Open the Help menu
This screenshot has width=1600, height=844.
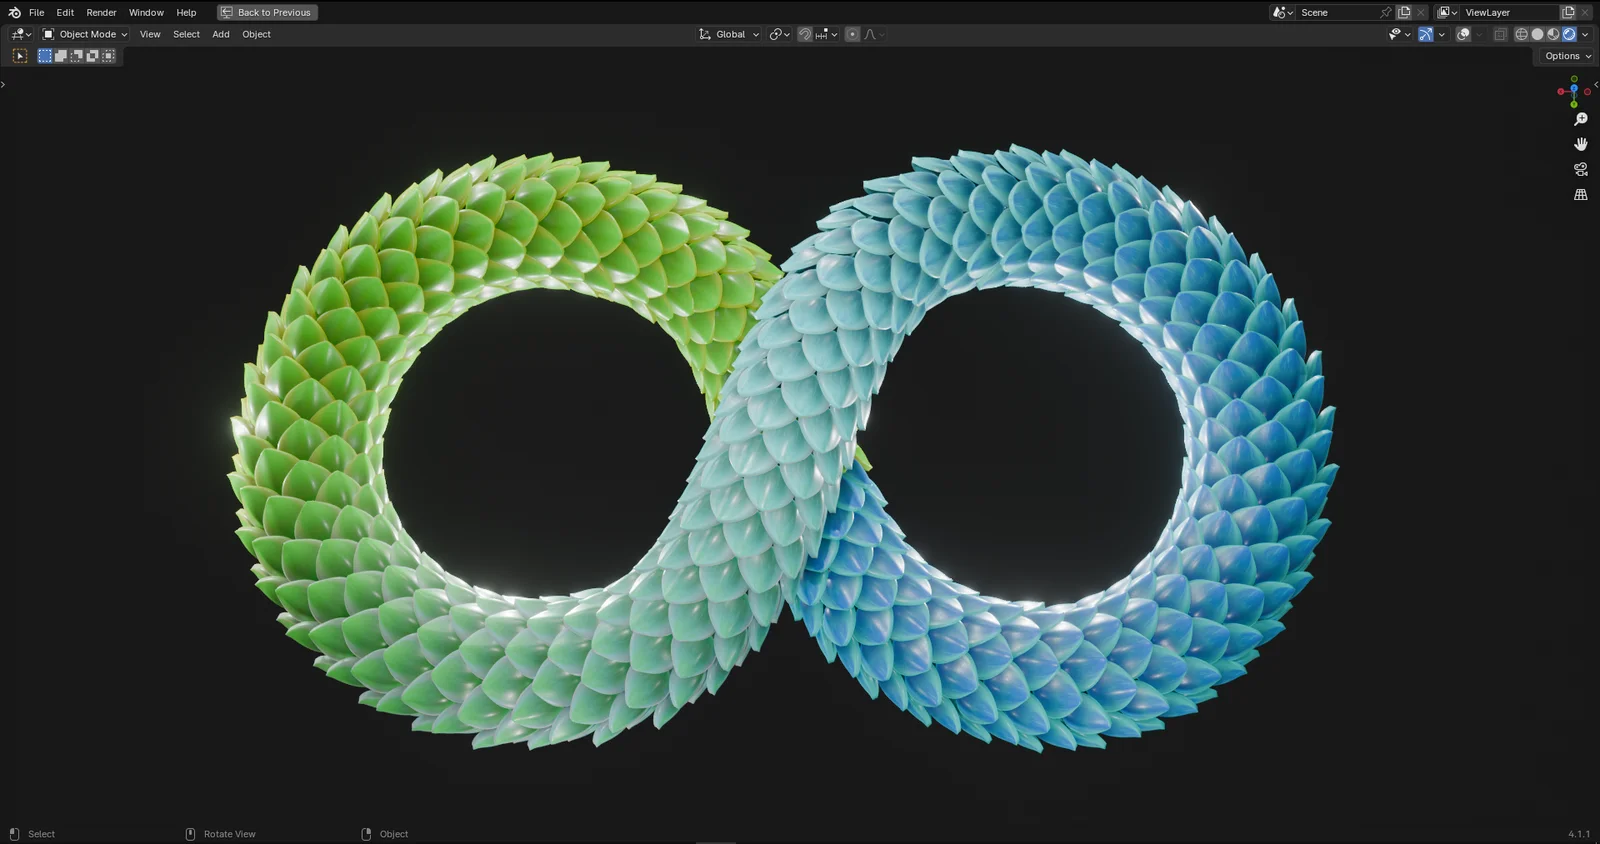pyautogui.click(x=186, y=12)
